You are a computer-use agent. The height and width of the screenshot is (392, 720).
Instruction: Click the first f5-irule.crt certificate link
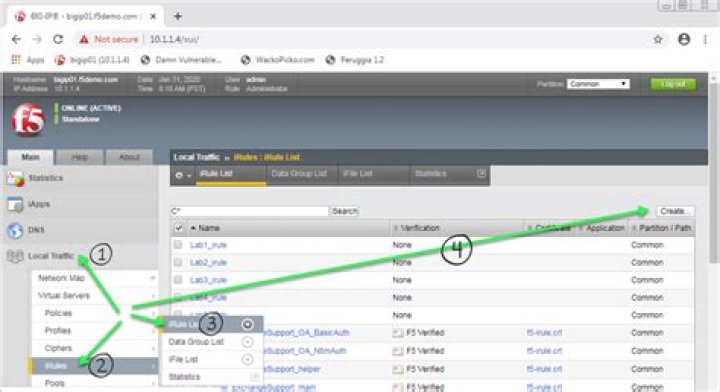(x=545, y=333)
